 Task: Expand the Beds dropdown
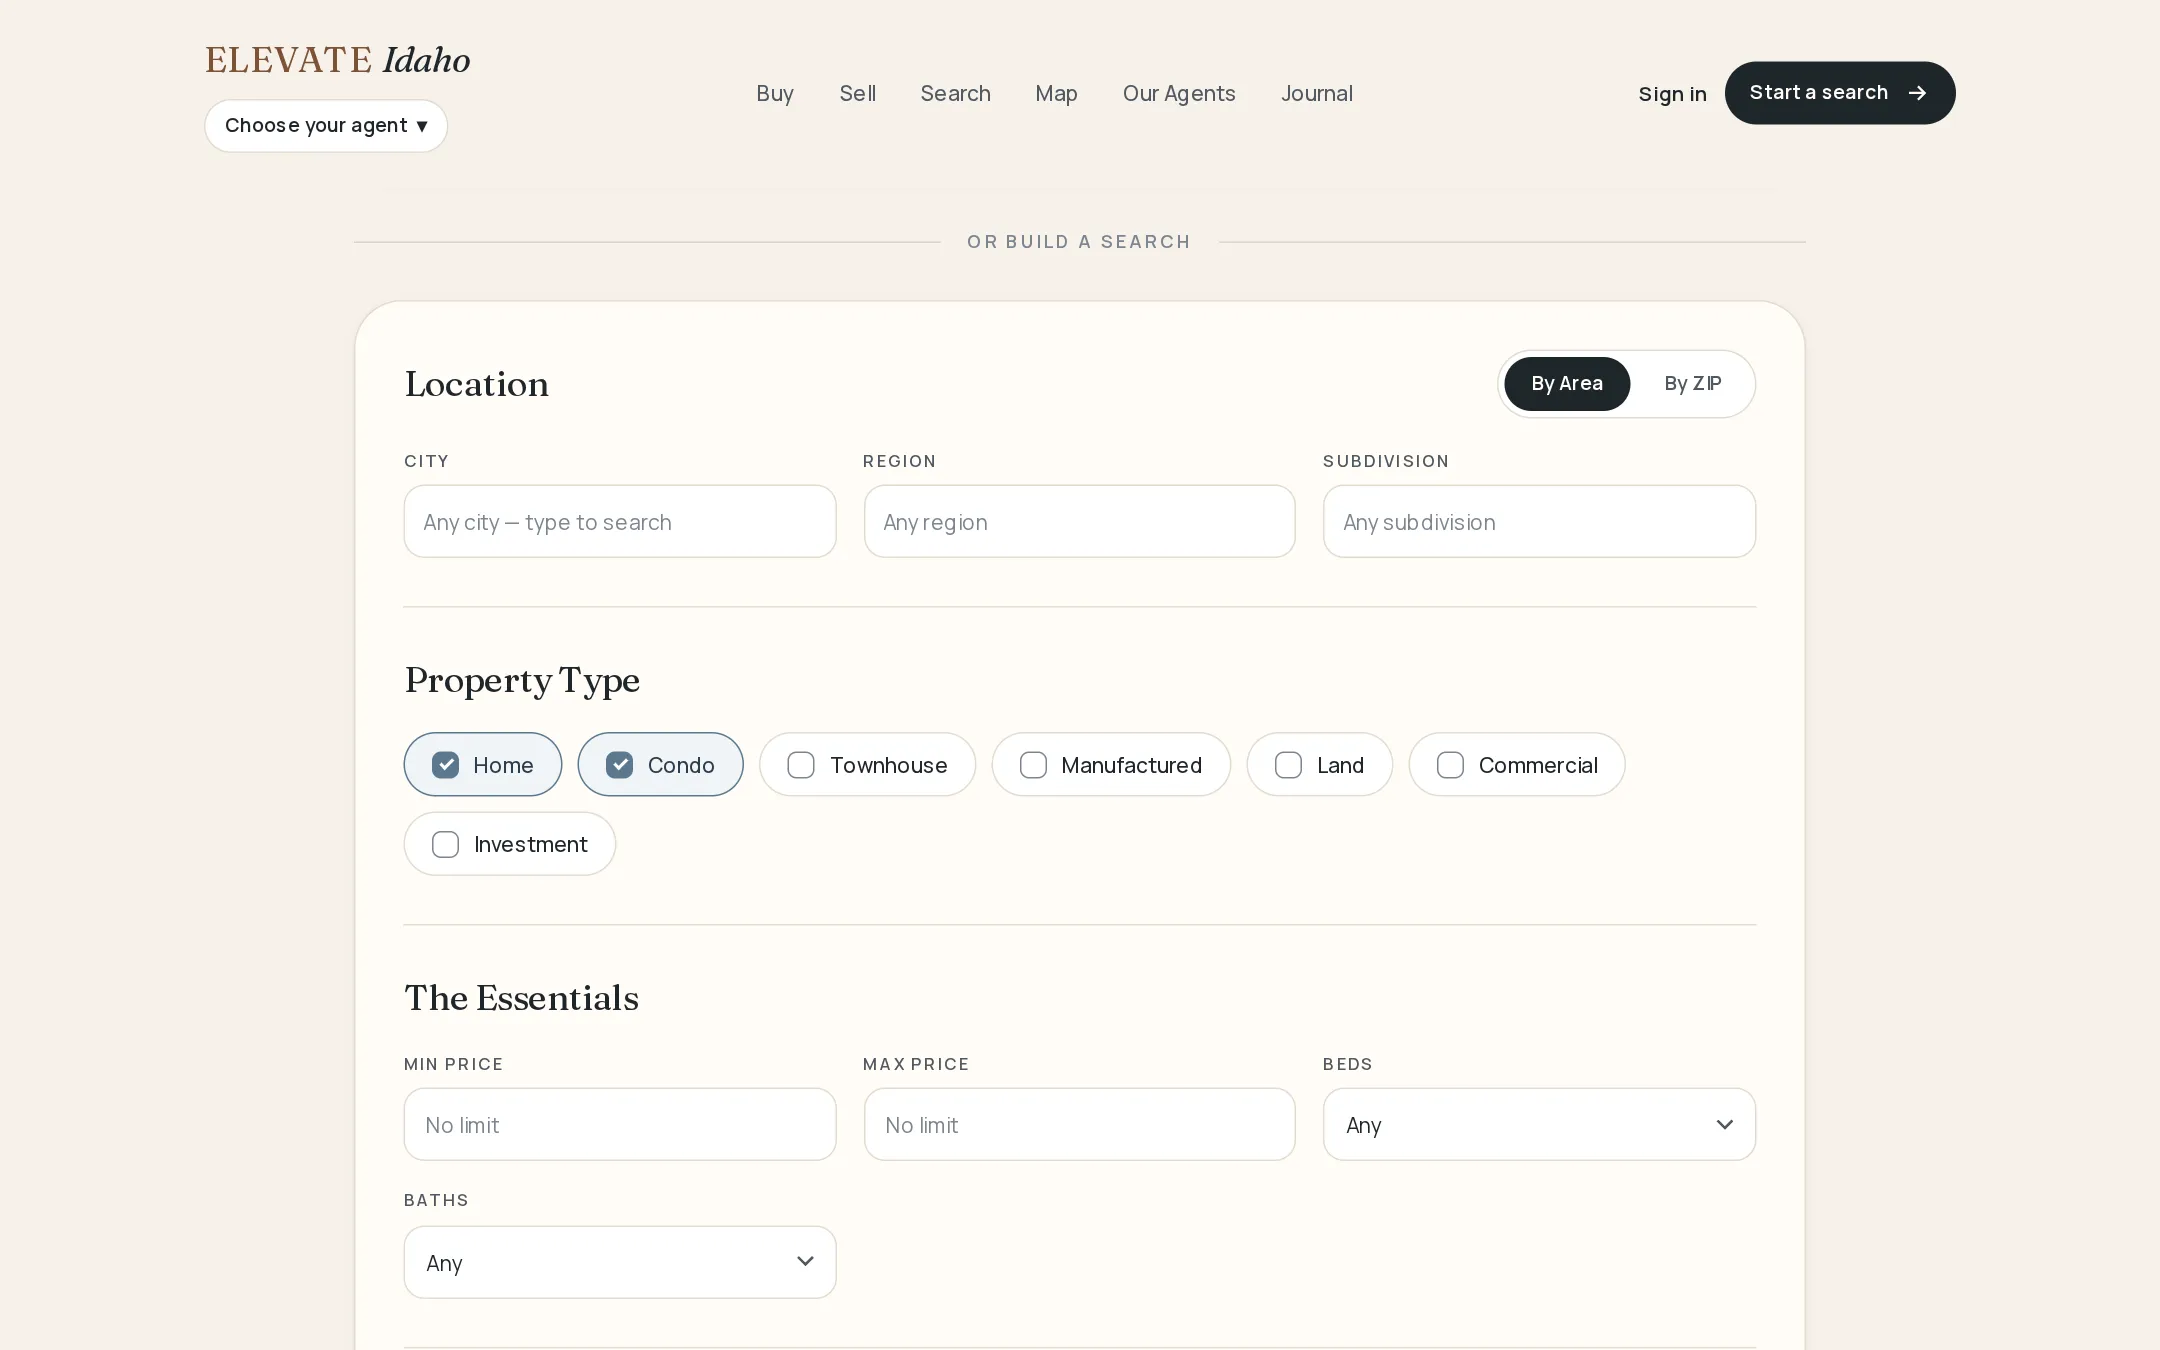click(1539, 1124)
